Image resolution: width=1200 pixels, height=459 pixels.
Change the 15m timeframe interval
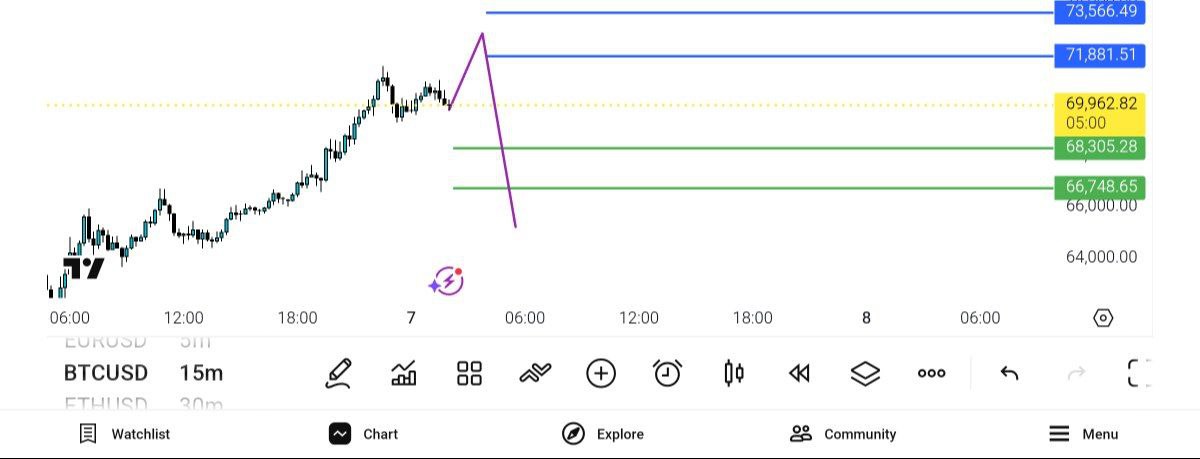[201, 374]
